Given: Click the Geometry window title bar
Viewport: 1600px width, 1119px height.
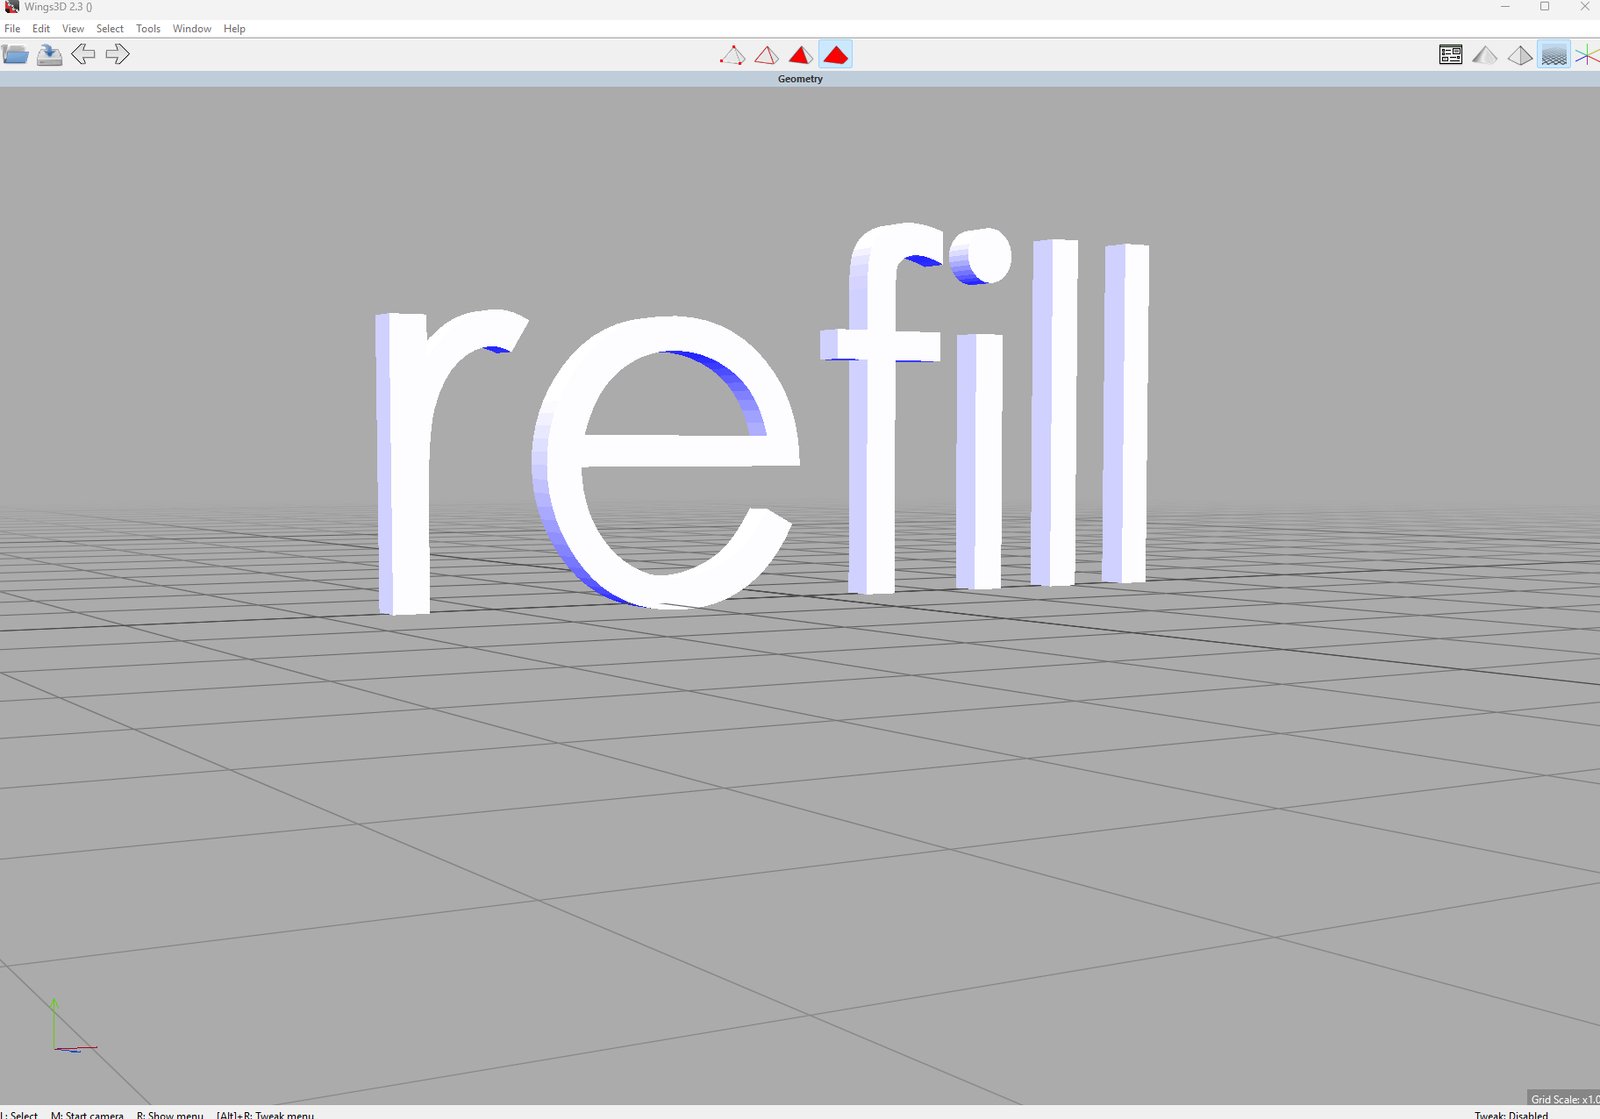Looking at the screenshot, I should 800,79.
